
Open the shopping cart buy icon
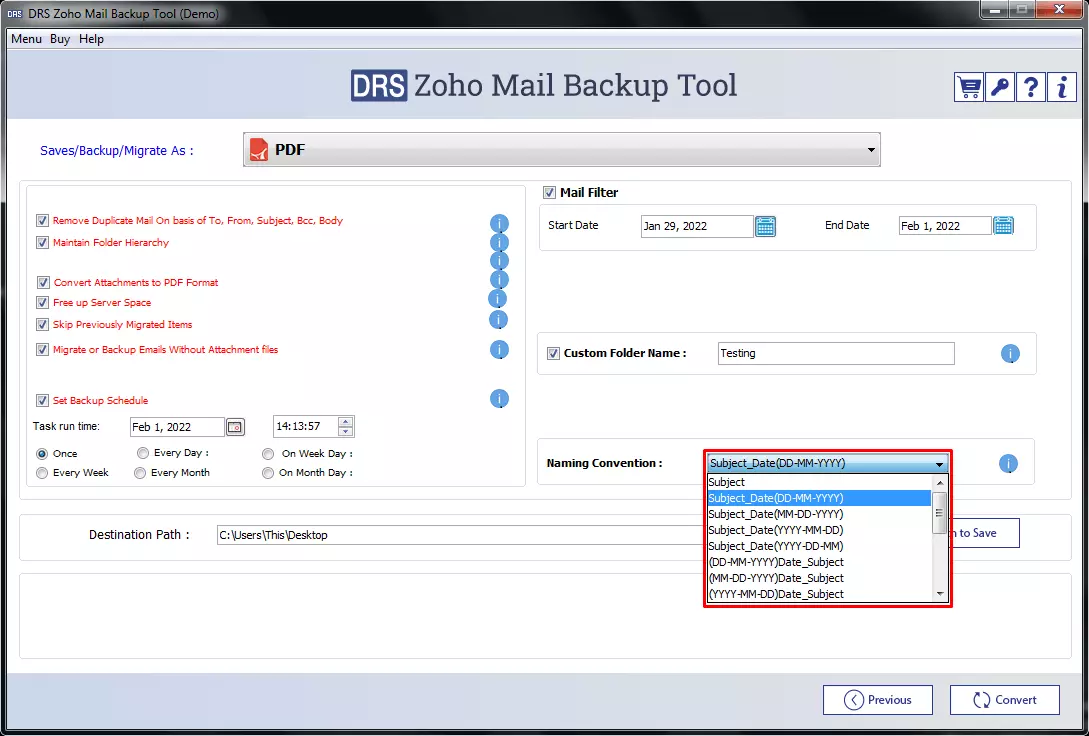coord(968,87)
